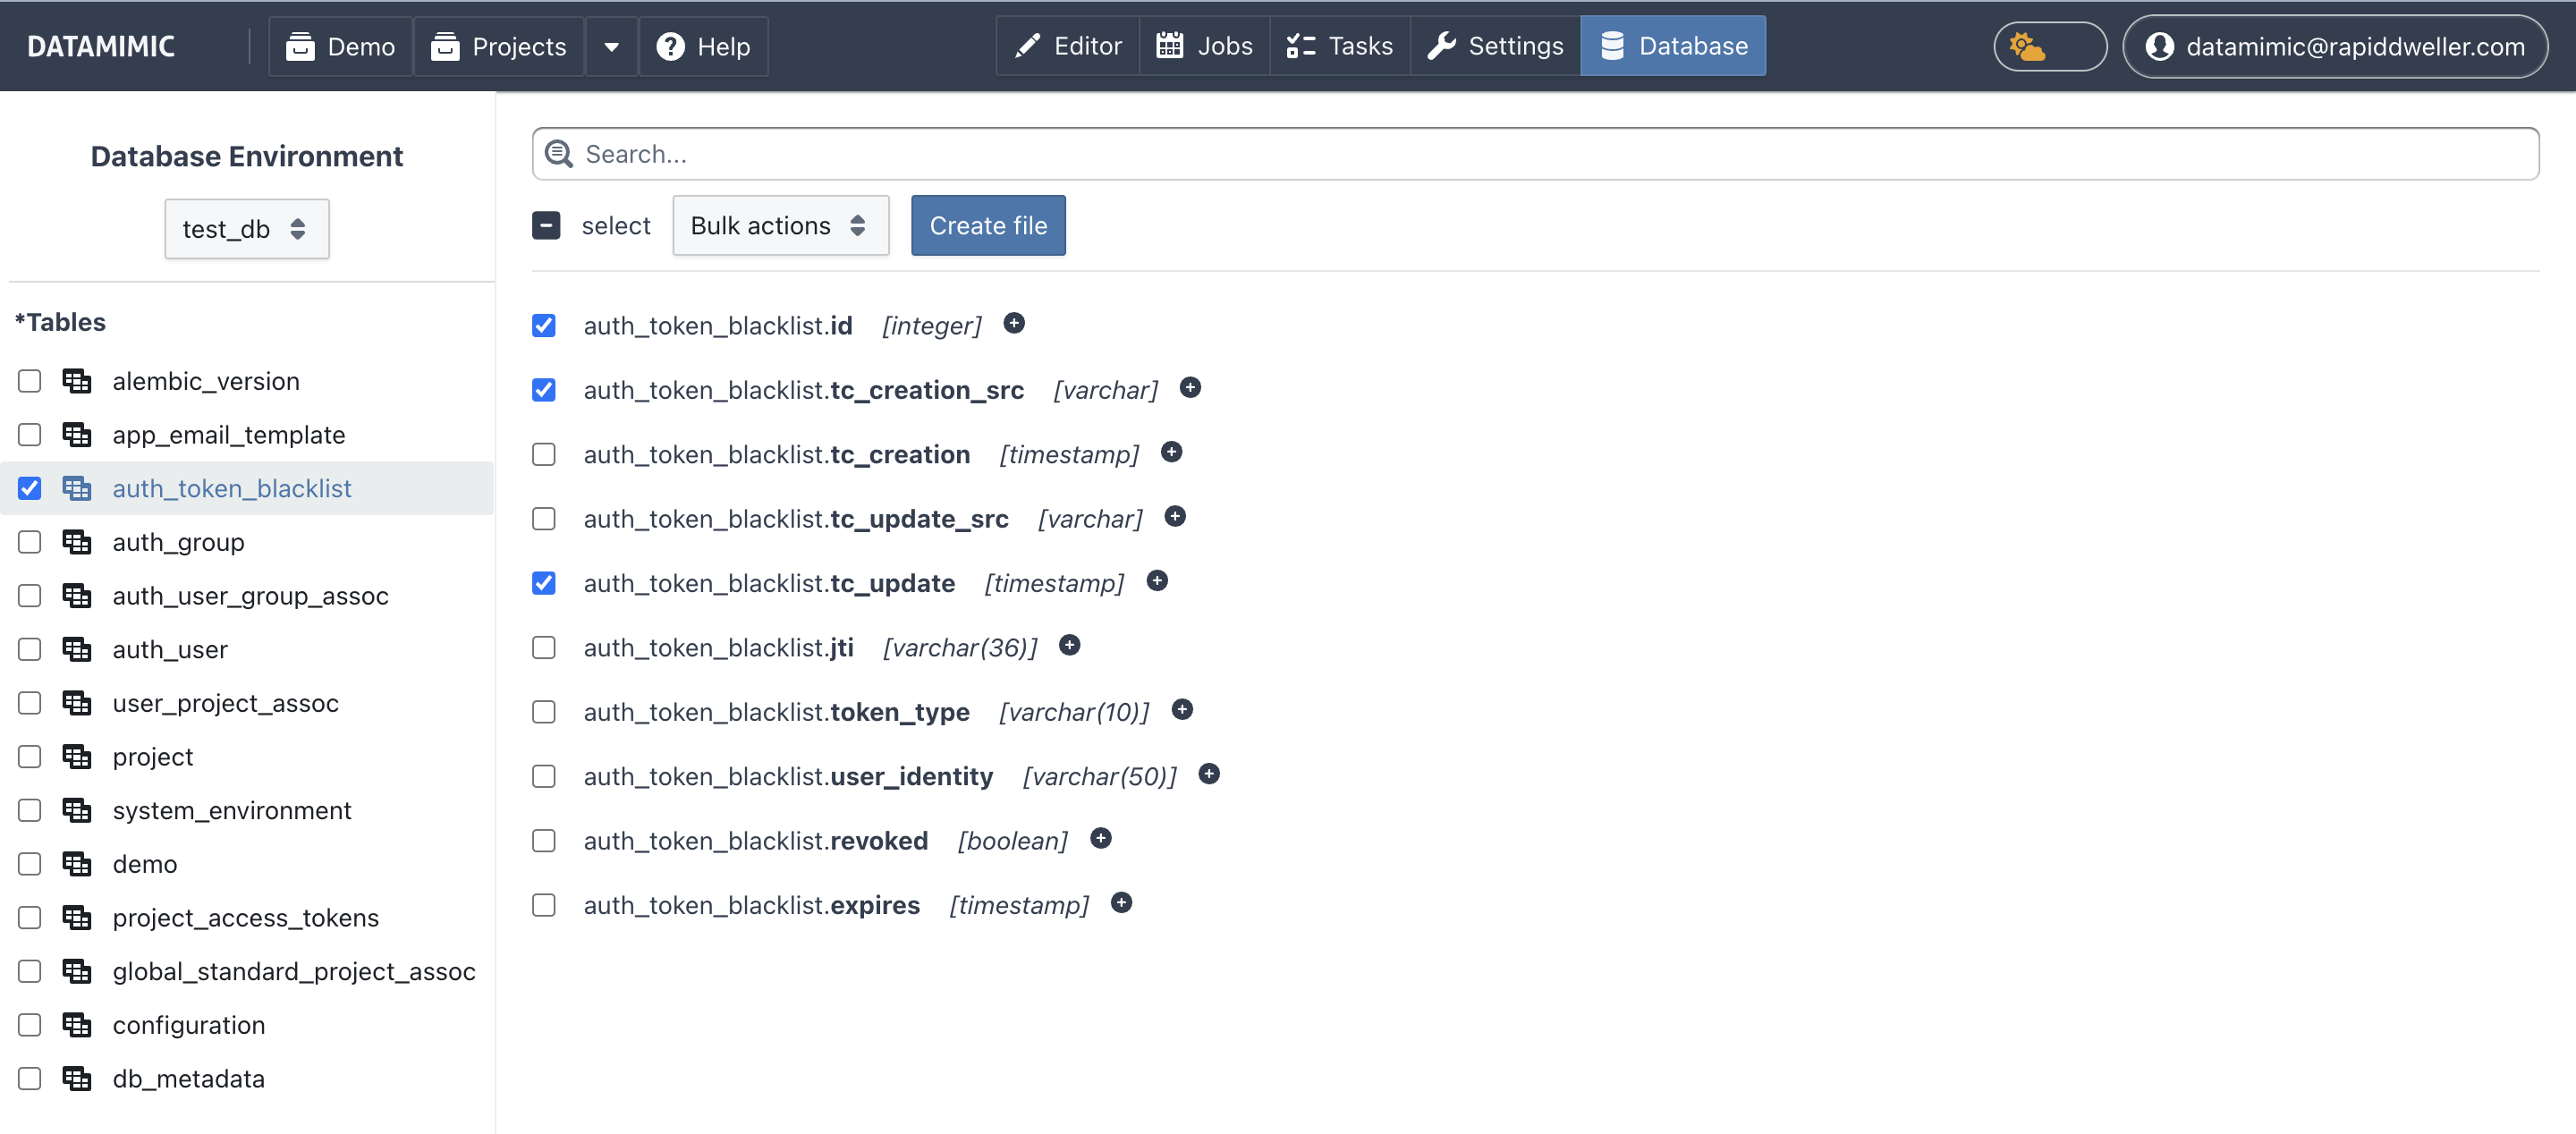
Task: Open the Bulk actions dropdown
Action: pyautogui.click(x=780, y=226)
